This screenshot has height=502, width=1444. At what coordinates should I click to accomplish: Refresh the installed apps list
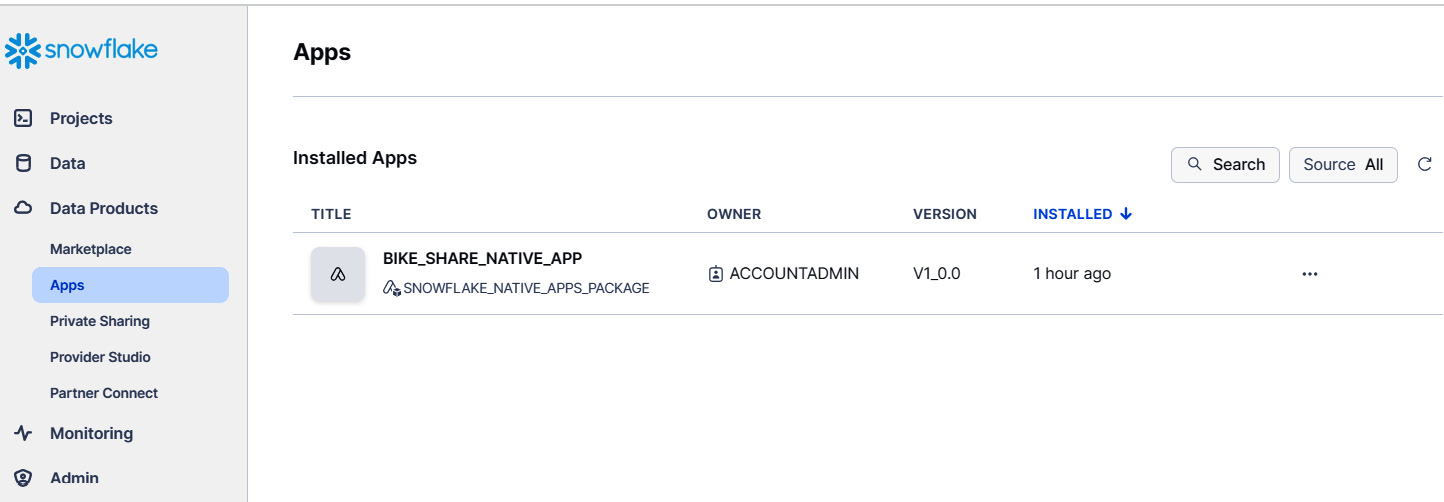tap(1425, 164)
